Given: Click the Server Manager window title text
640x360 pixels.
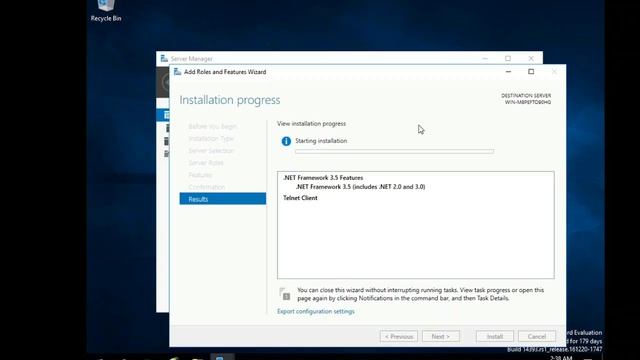Looking at the screenshot, I should click(x=191, y=59).
